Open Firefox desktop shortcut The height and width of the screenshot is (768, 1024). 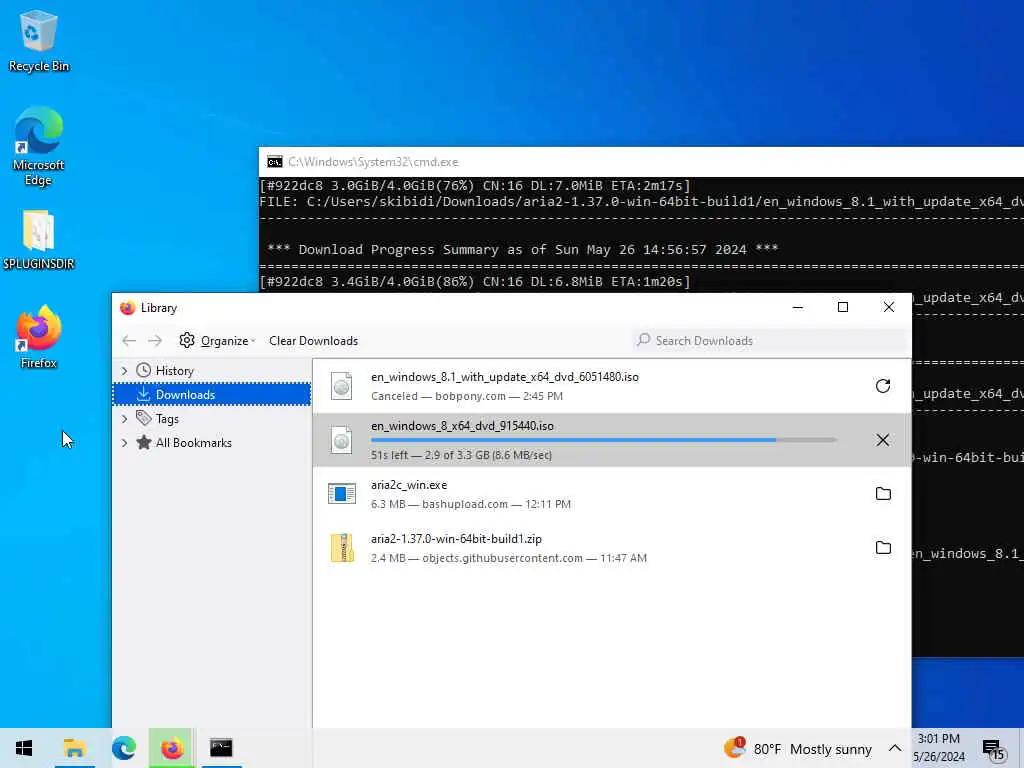point(39,337)
